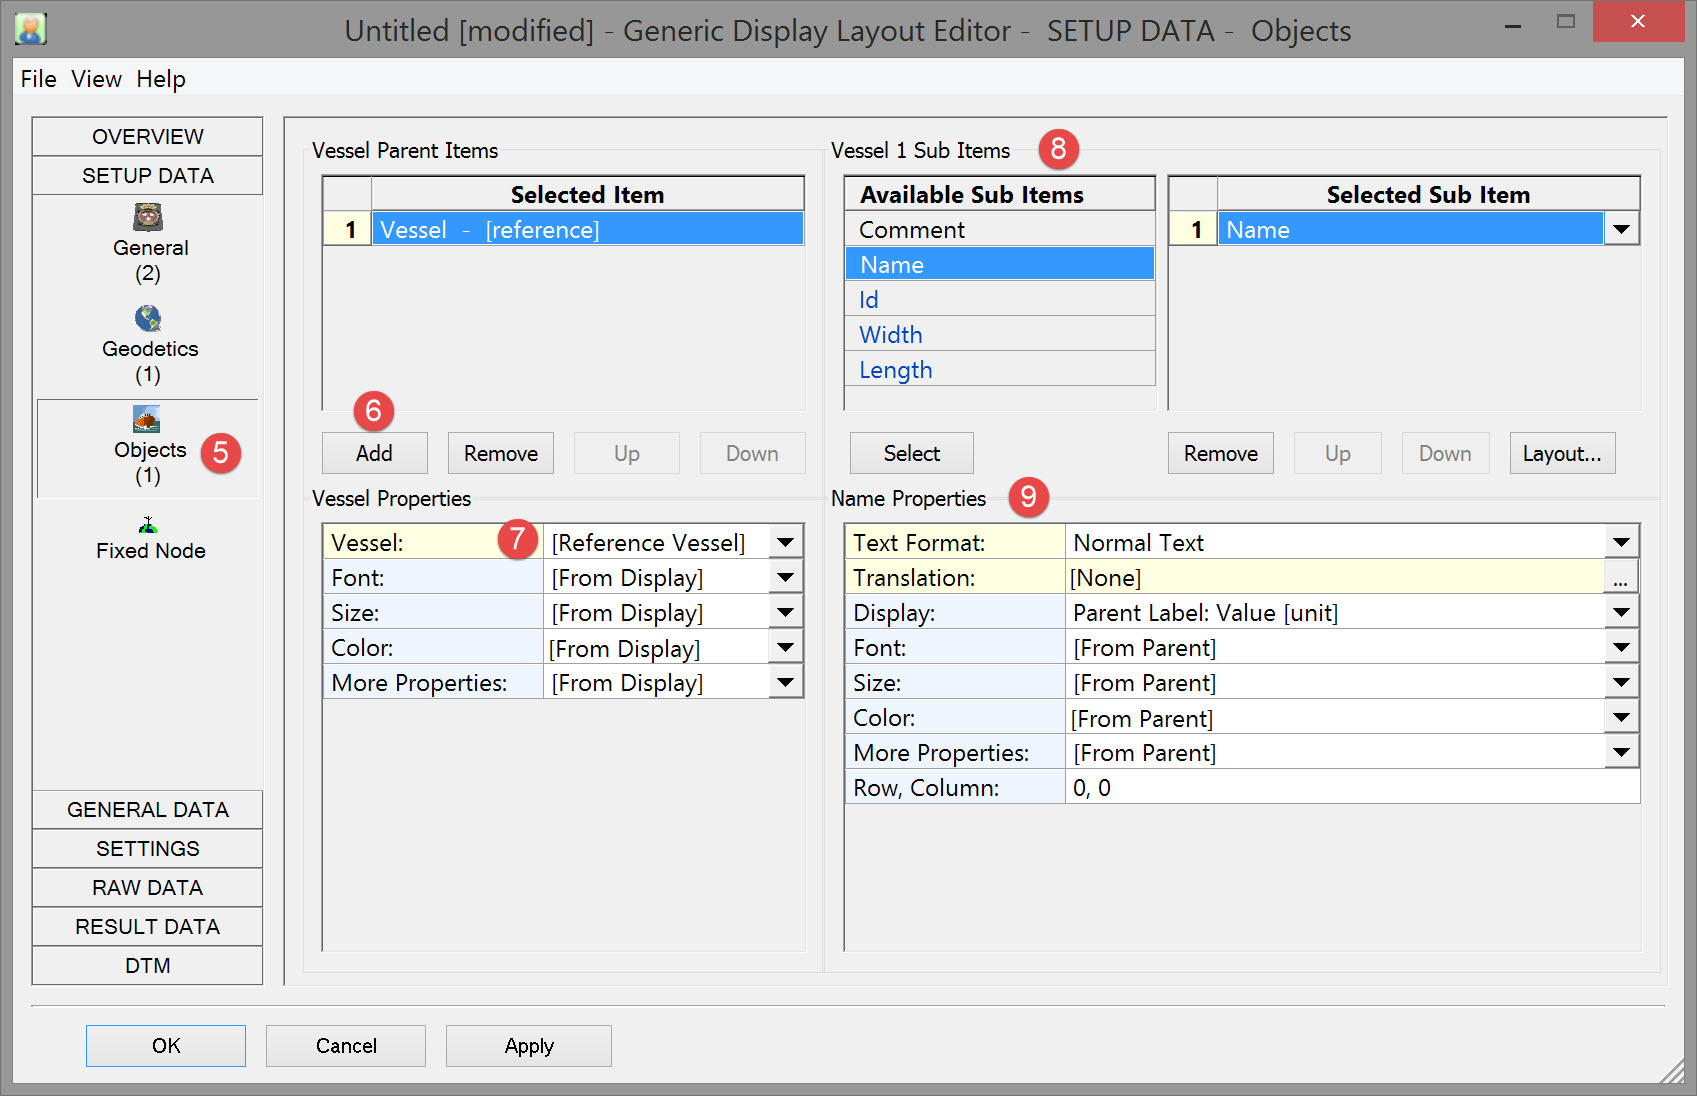Open the OVERVIEW section

pyautogui.click(x=147, y=137)
